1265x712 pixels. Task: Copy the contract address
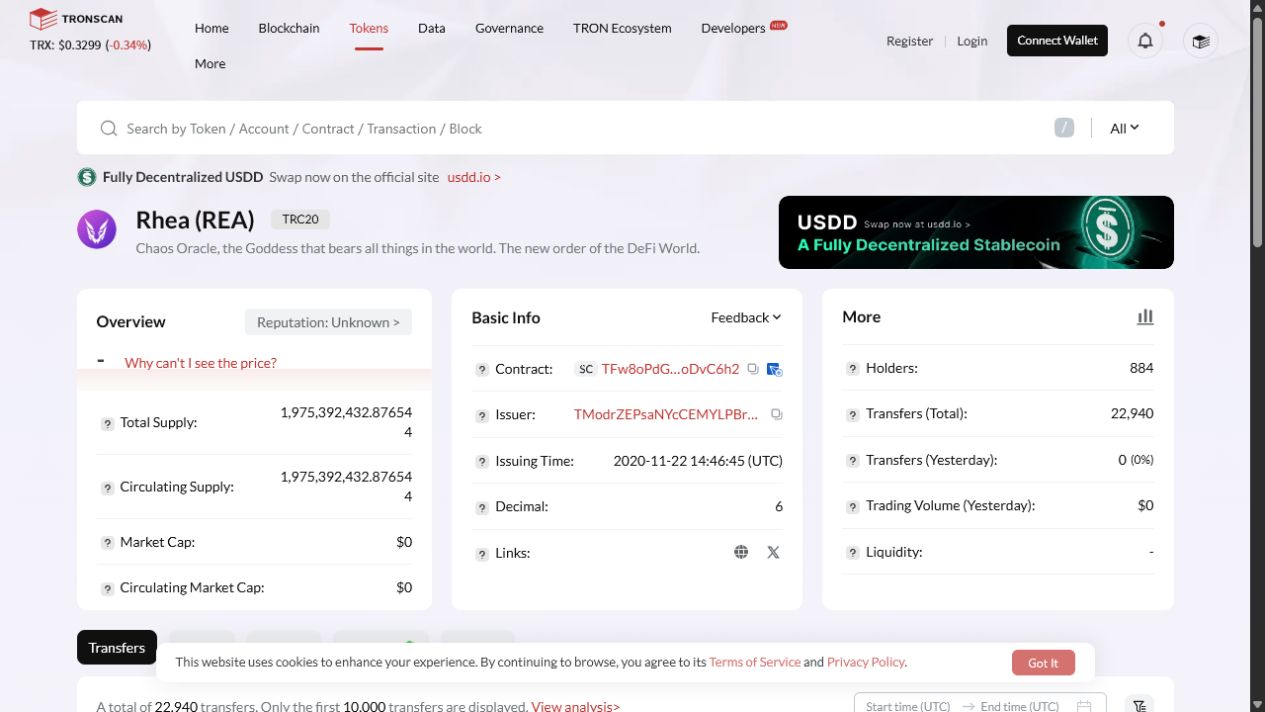(x=753, y=369)
